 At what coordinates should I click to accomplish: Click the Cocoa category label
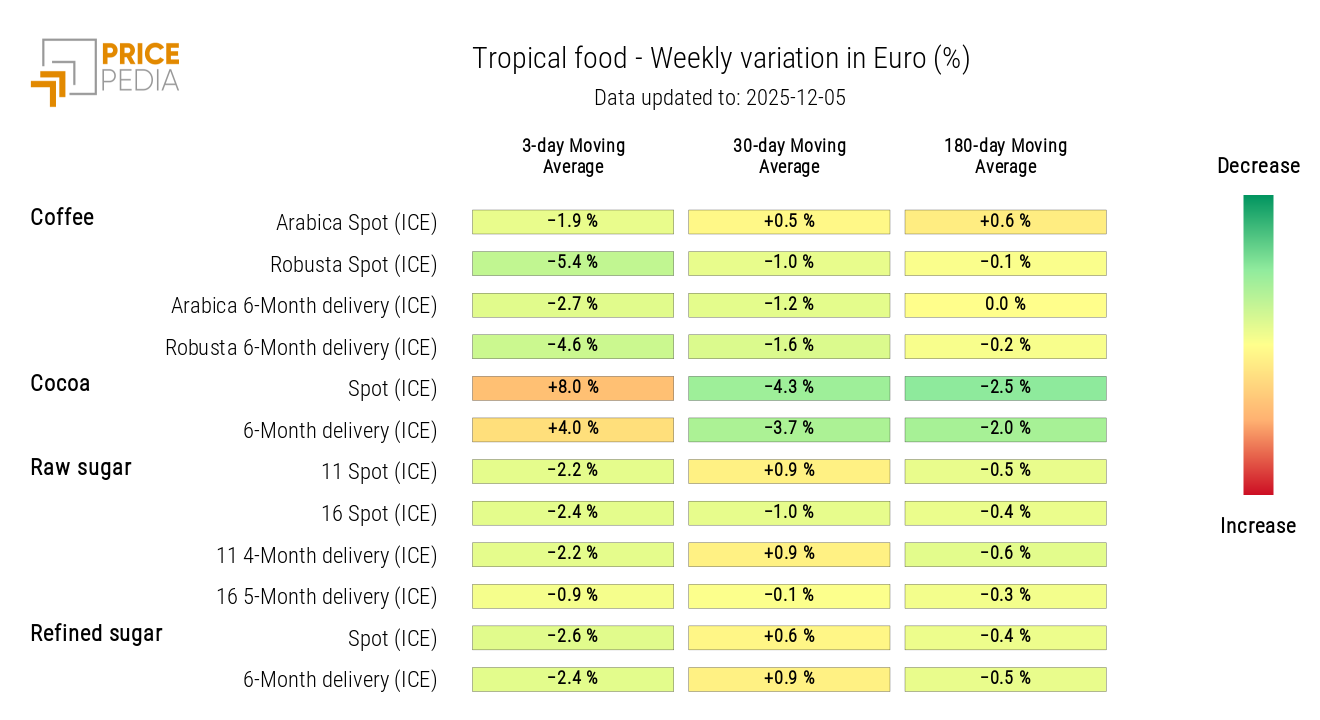pyautogui.click(x=60, y=383)
